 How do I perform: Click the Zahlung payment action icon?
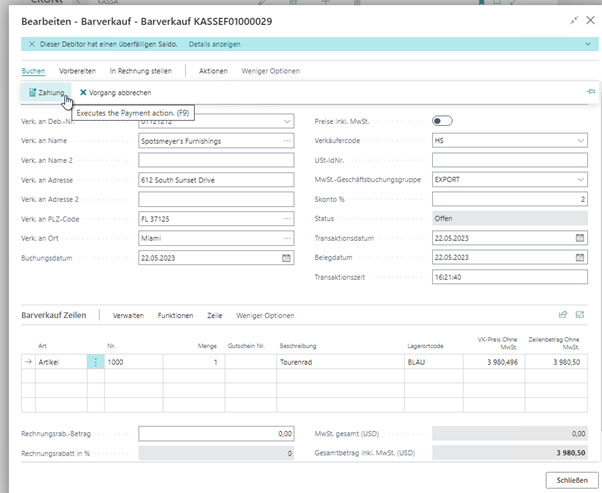(x=31, y=92)
